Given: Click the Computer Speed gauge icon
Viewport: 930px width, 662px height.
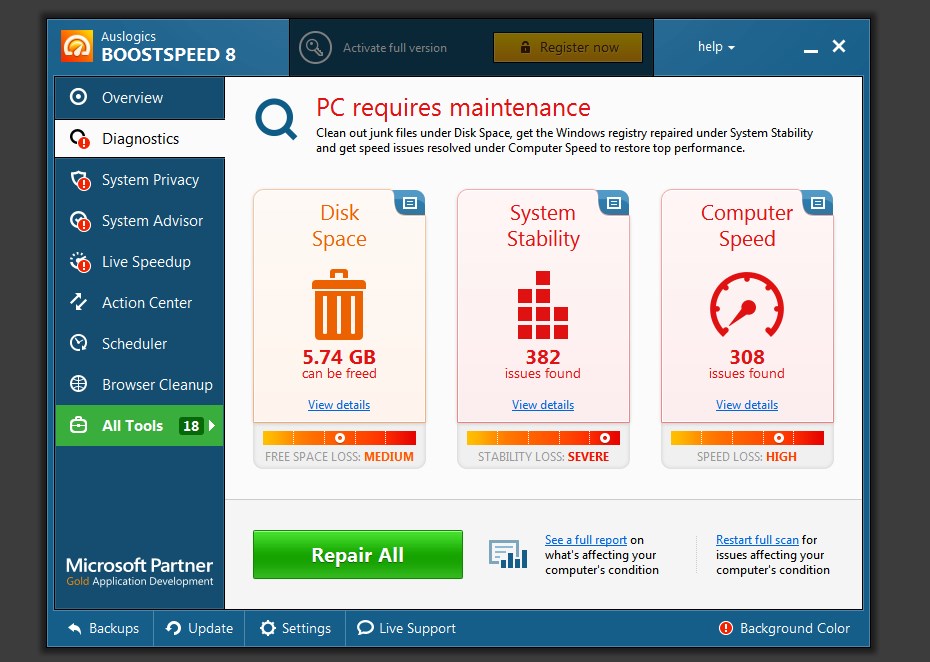Looking at the screenshot, I should (x=746, y=305).
